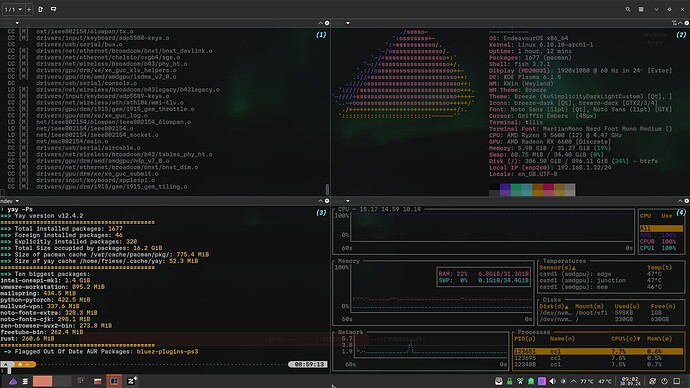Select highlighted cc1 process row 123651
Viewport: 690px width, 388px height.
tap(598, 351)
